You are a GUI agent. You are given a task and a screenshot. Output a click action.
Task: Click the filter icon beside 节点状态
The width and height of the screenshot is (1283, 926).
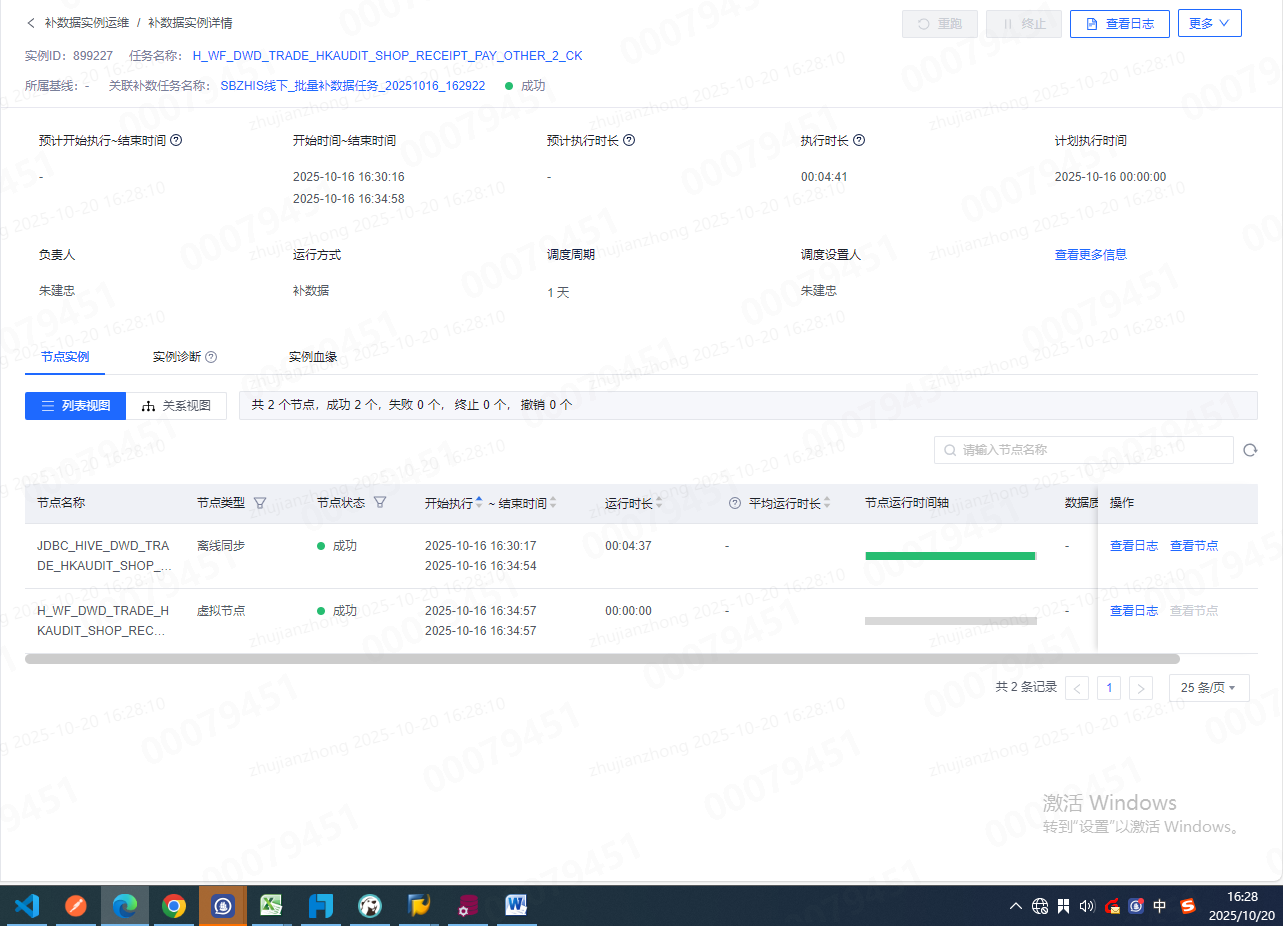(x=380, y=503)
